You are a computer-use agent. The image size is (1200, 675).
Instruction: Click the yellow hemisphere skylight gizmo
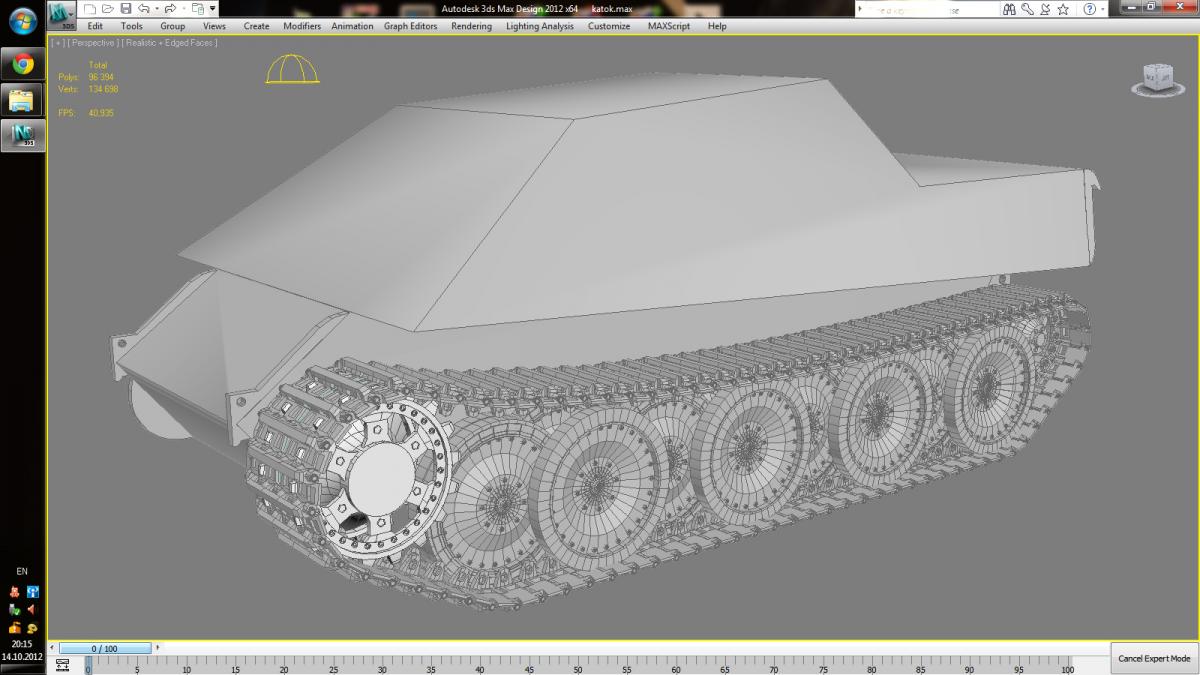(x=292, y=69)
